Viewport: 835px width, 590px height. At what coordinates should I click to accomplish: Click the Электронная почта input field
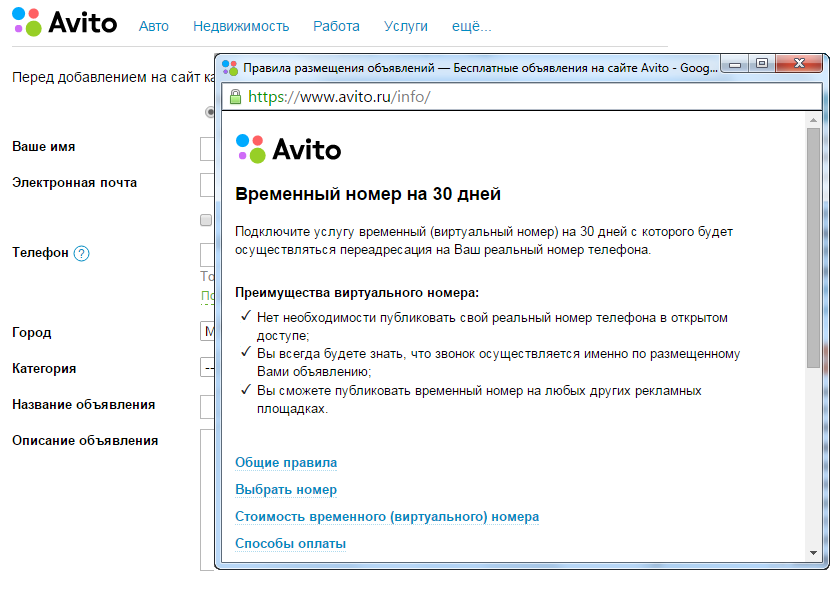pyautogui.click(x=207, y=185)
